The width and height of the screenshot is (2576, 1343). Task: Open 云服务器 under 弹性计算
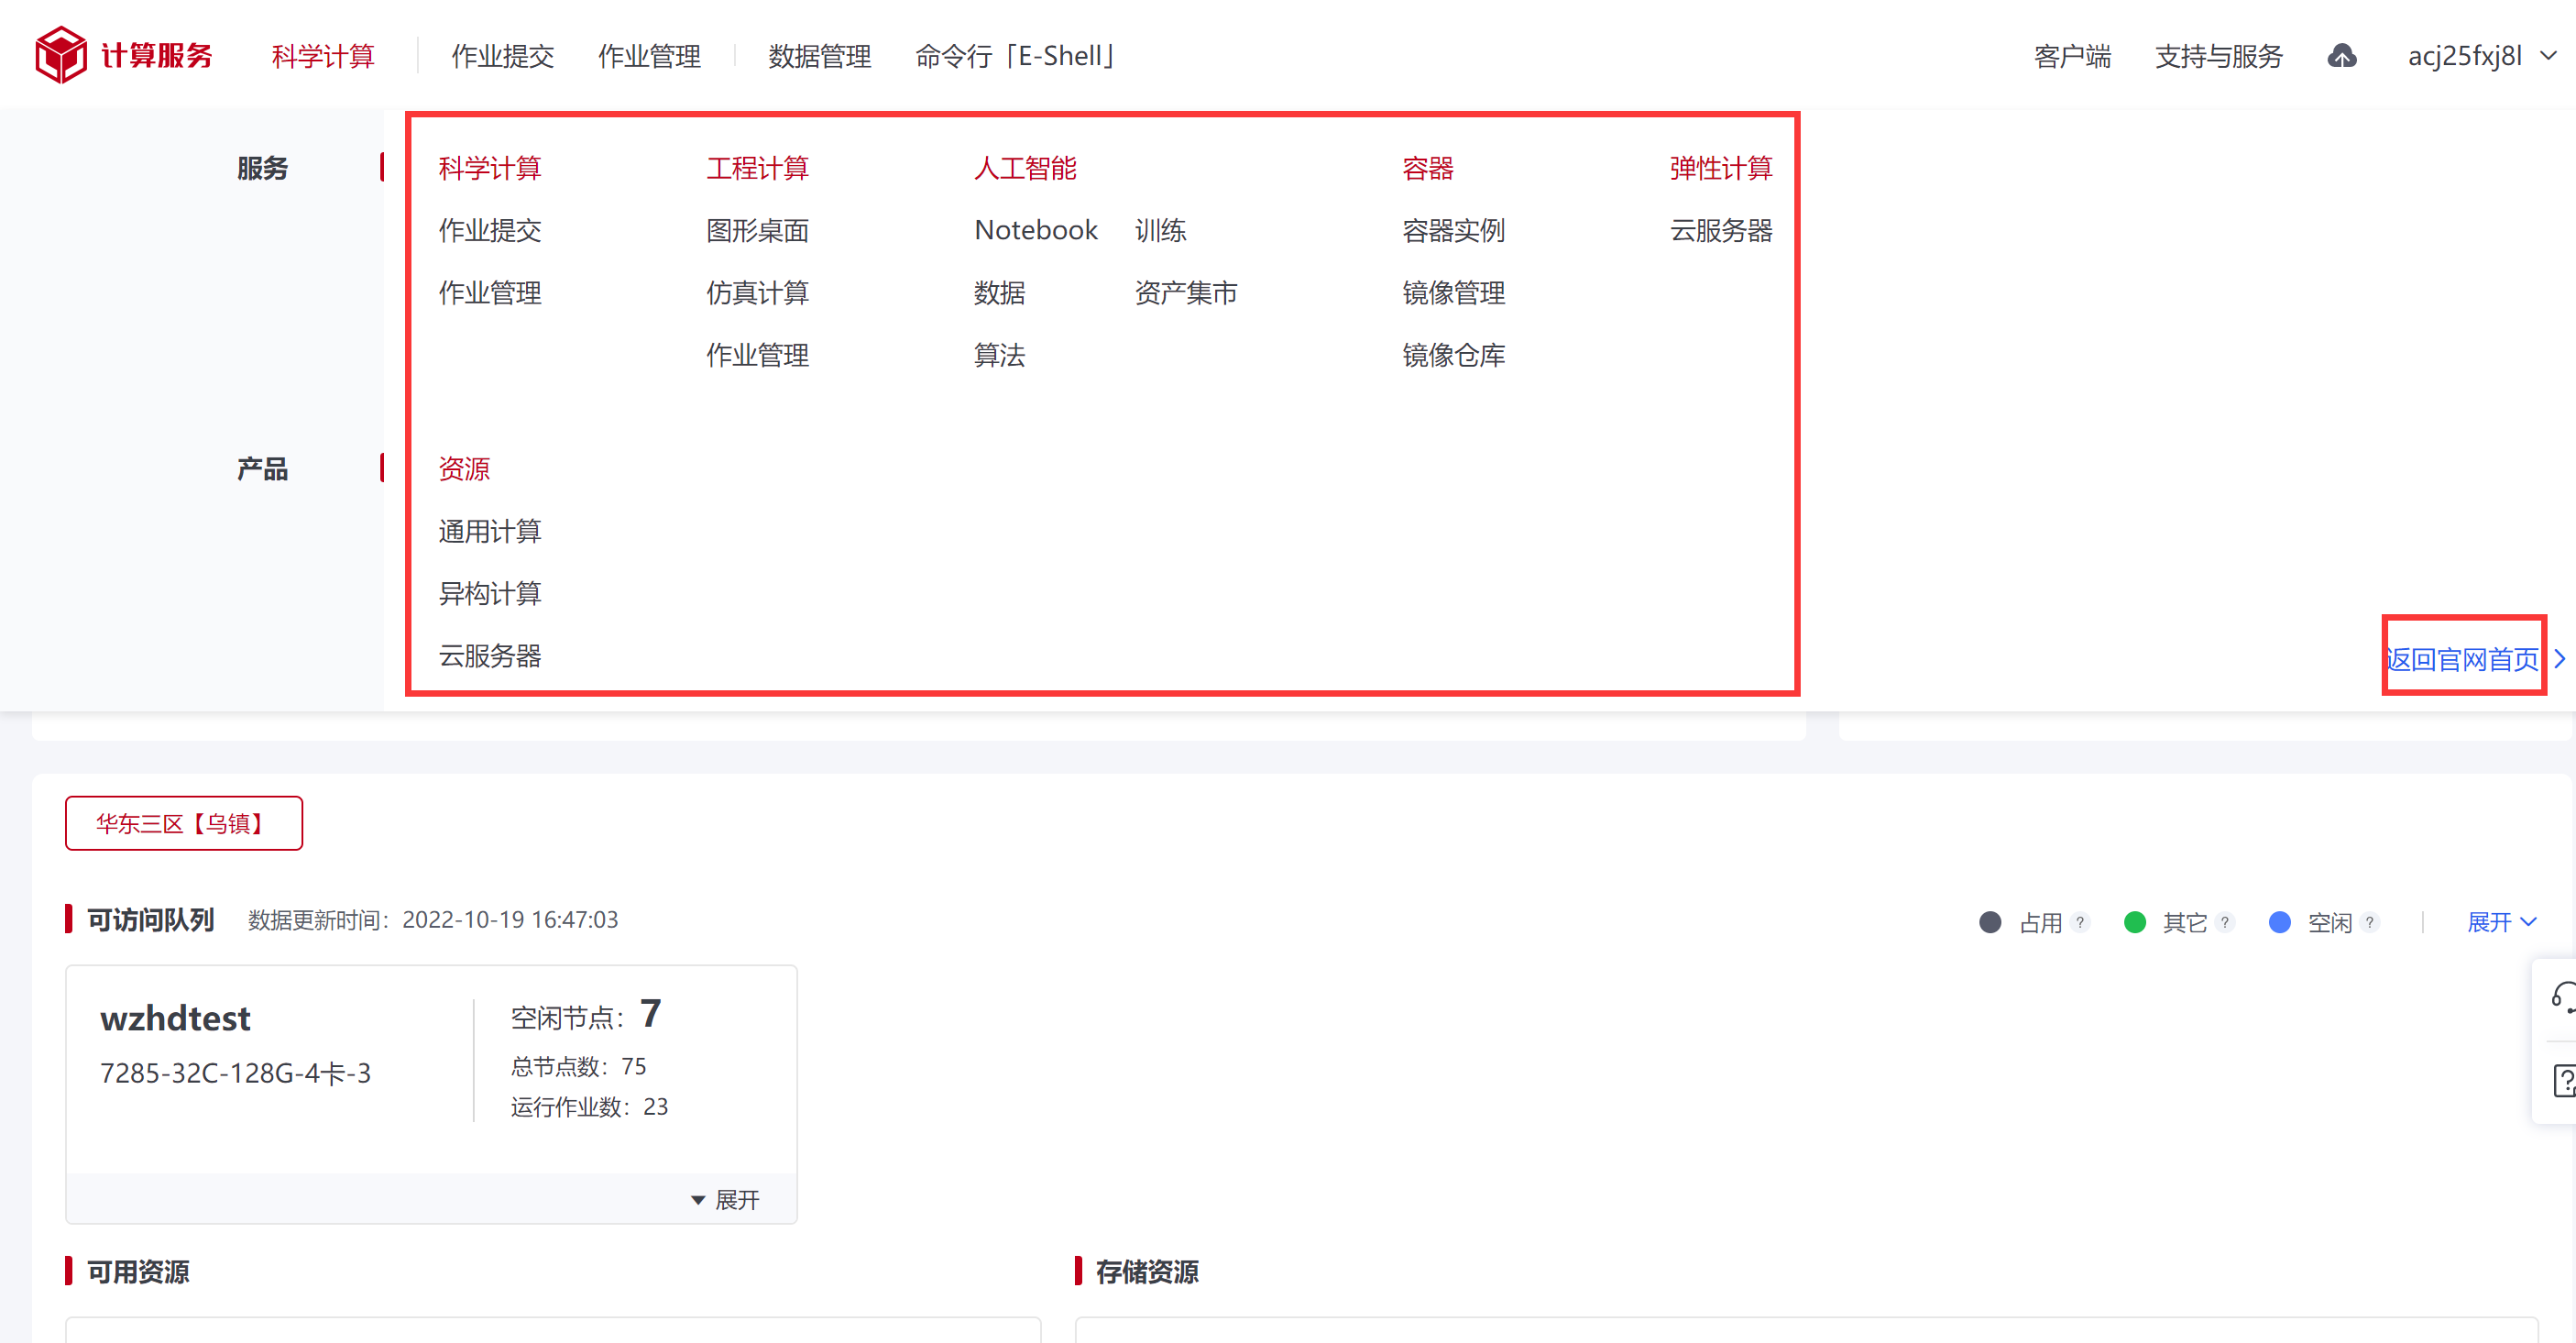point(1721,230)
